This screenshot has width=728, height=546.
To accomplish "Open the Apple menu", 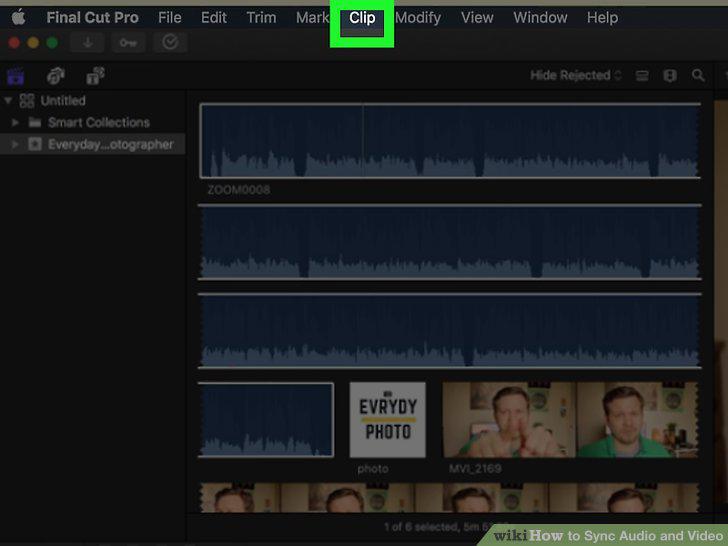I will point(19,17).
